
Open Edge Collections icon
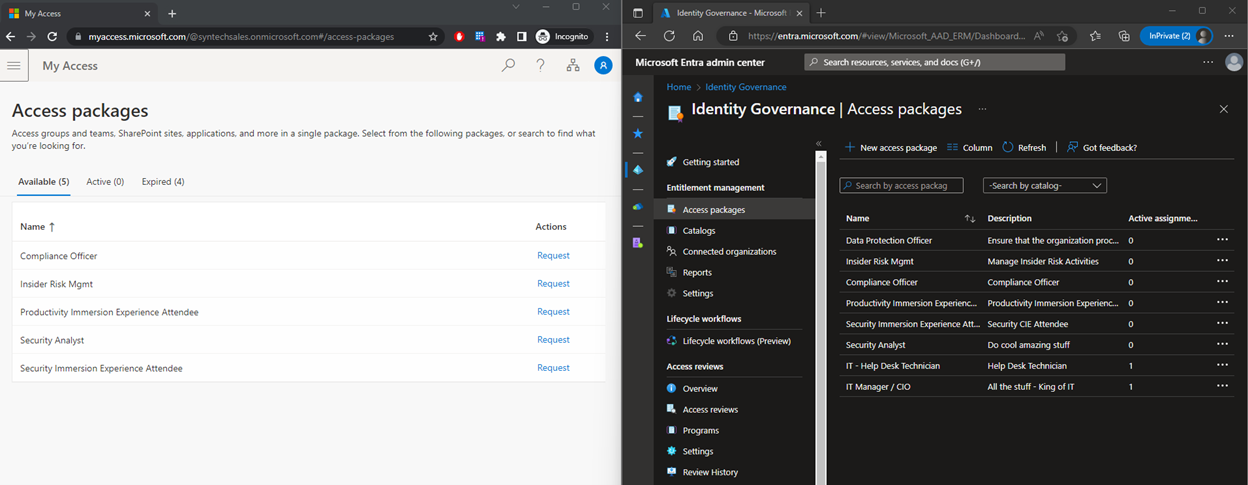point(1124,35)
